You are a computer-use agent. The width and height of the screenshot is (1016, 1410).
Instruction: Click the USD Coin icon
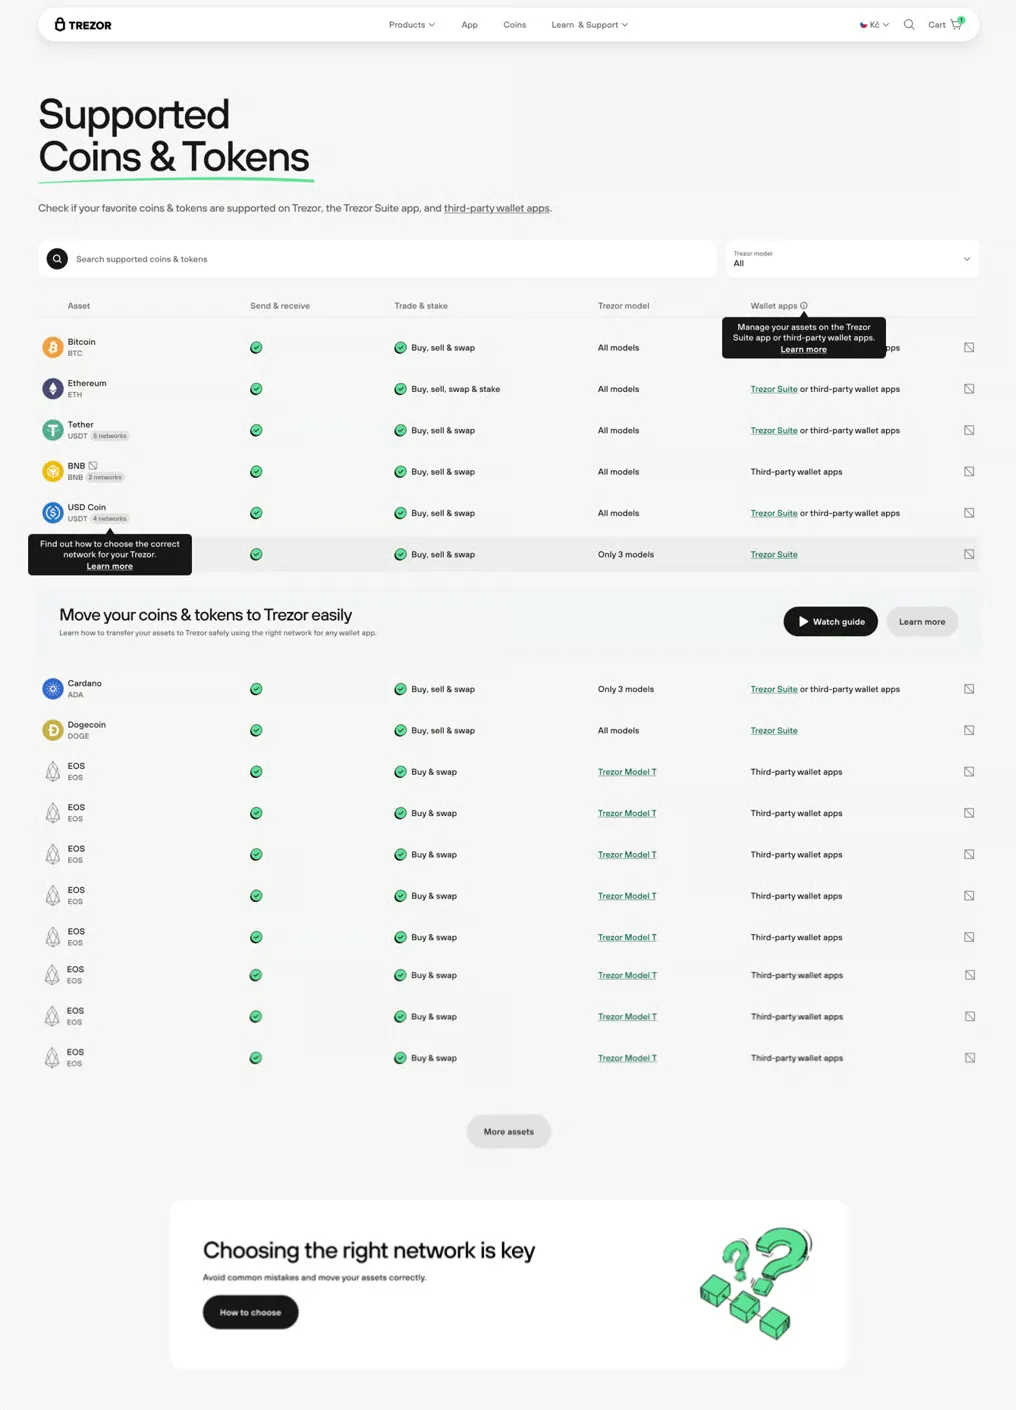[x=53, y=513]
